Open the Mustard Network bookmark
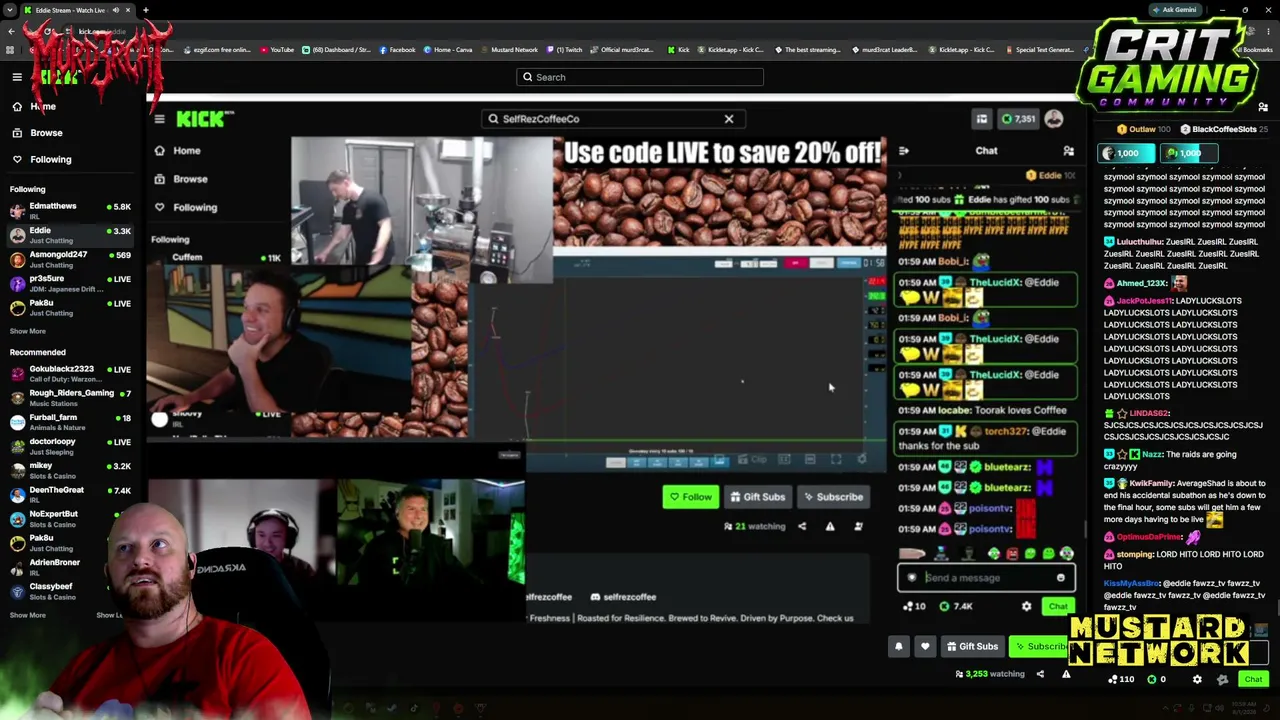Viewport: 1280px width, 720px height. [509, 49]
